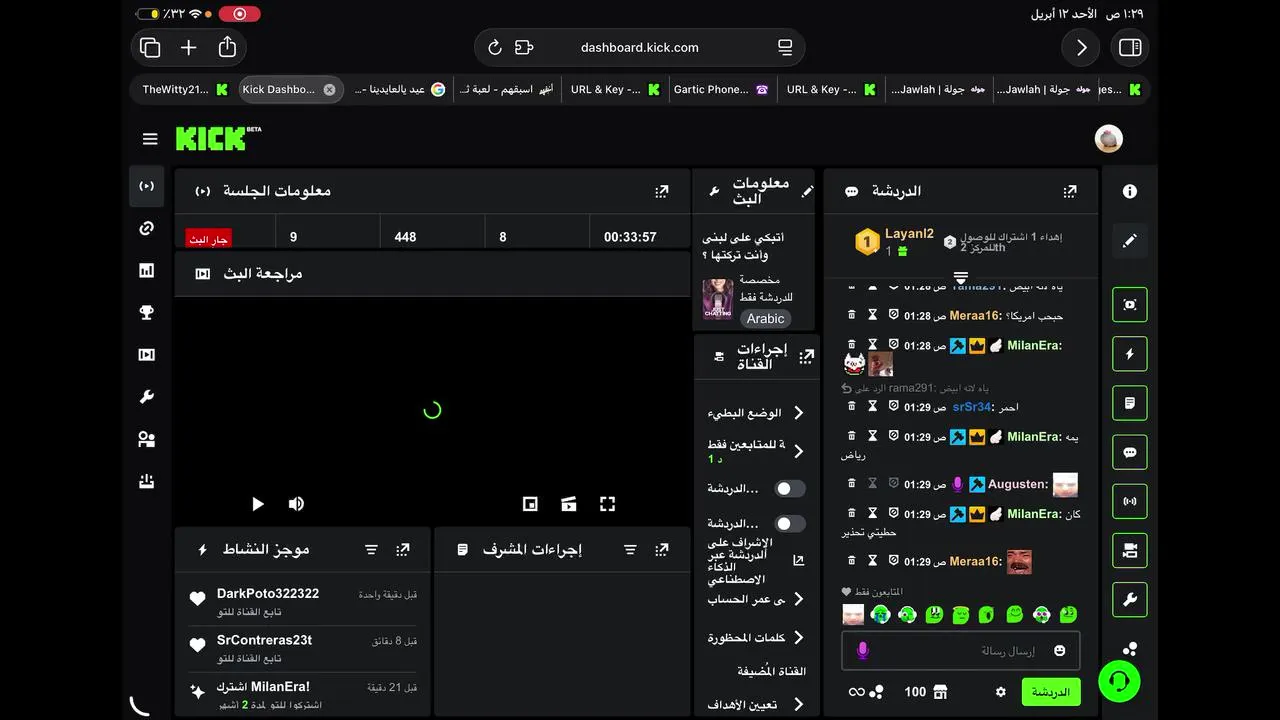Open the Kick shop icon beside 100
The image size is (1280, 720).
click(940, 692)
